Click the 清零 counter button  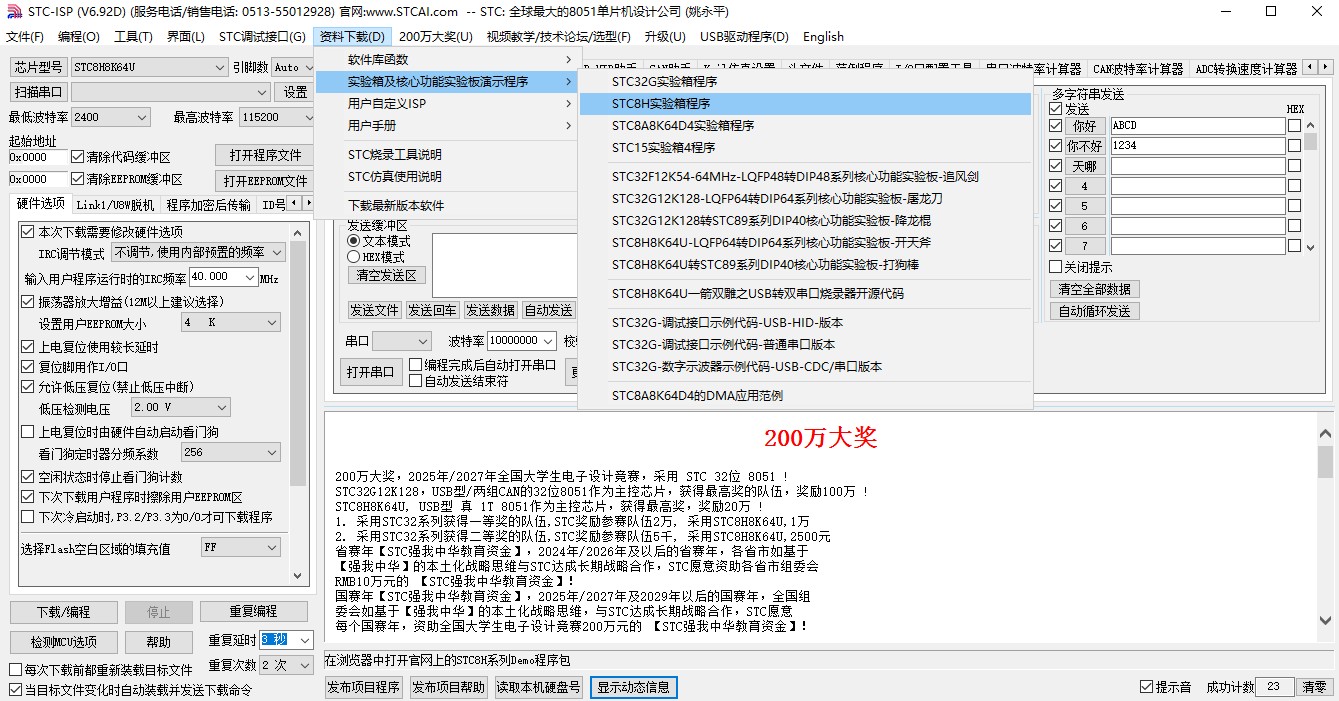click(1314, 687)
